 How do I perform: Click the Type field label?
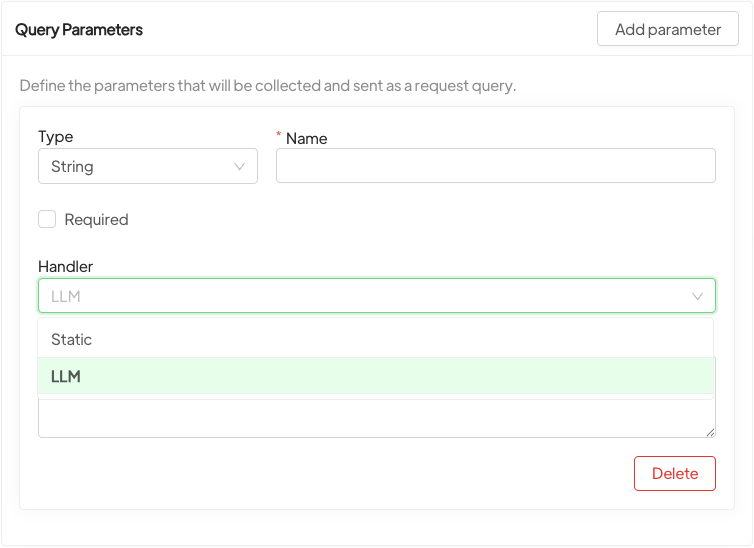[x=56, y=137]
